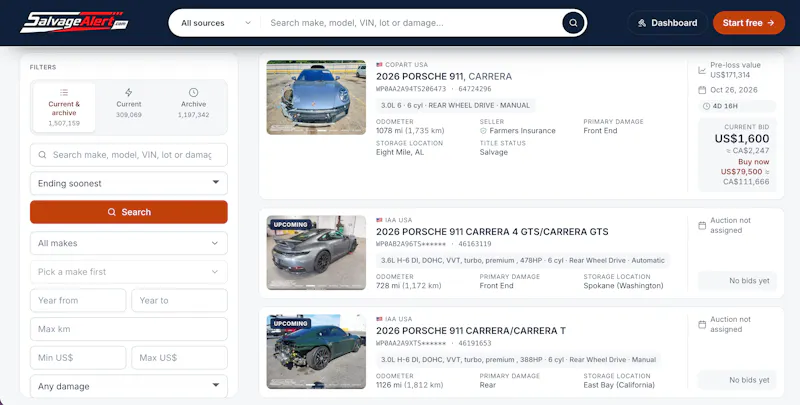Click the 478HP engine spec tag

[x=523, y=260]
